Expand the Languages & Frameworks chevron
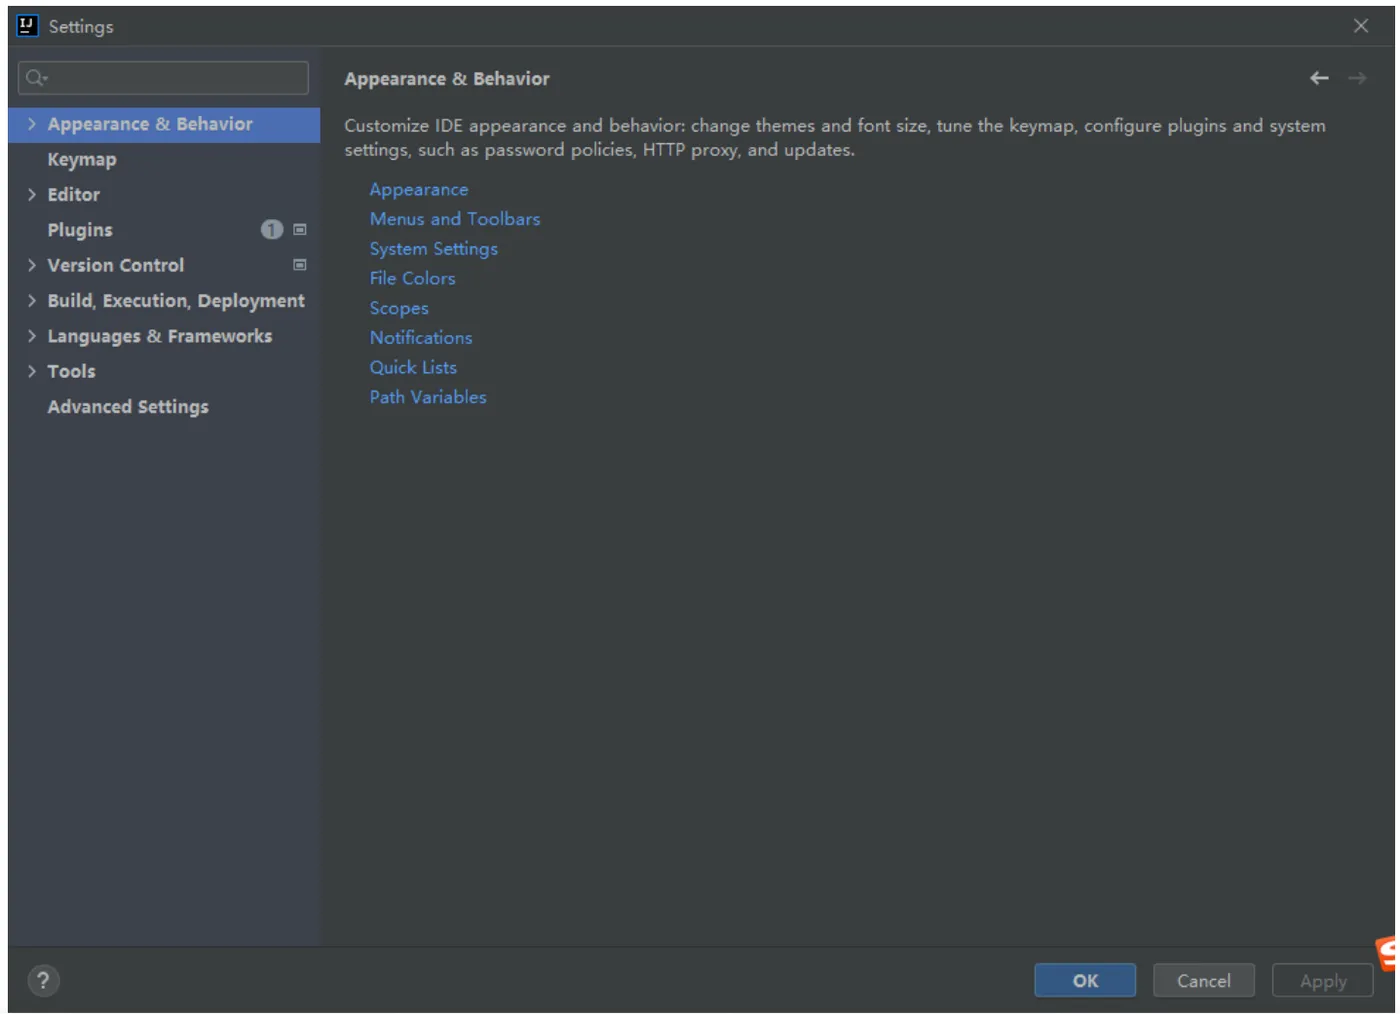1400x1014 pixels. [x=32, y=336]
